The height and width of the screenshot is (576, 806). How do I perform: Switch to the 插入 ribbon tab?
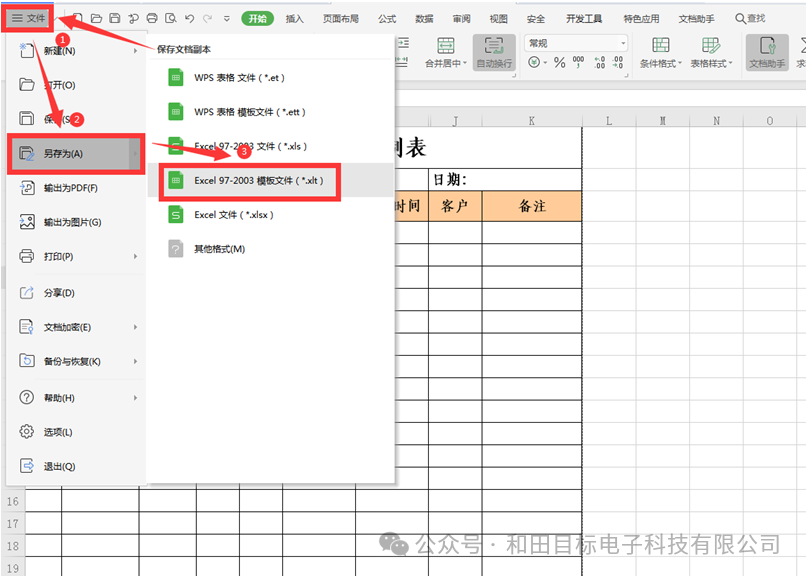[295, 19]
